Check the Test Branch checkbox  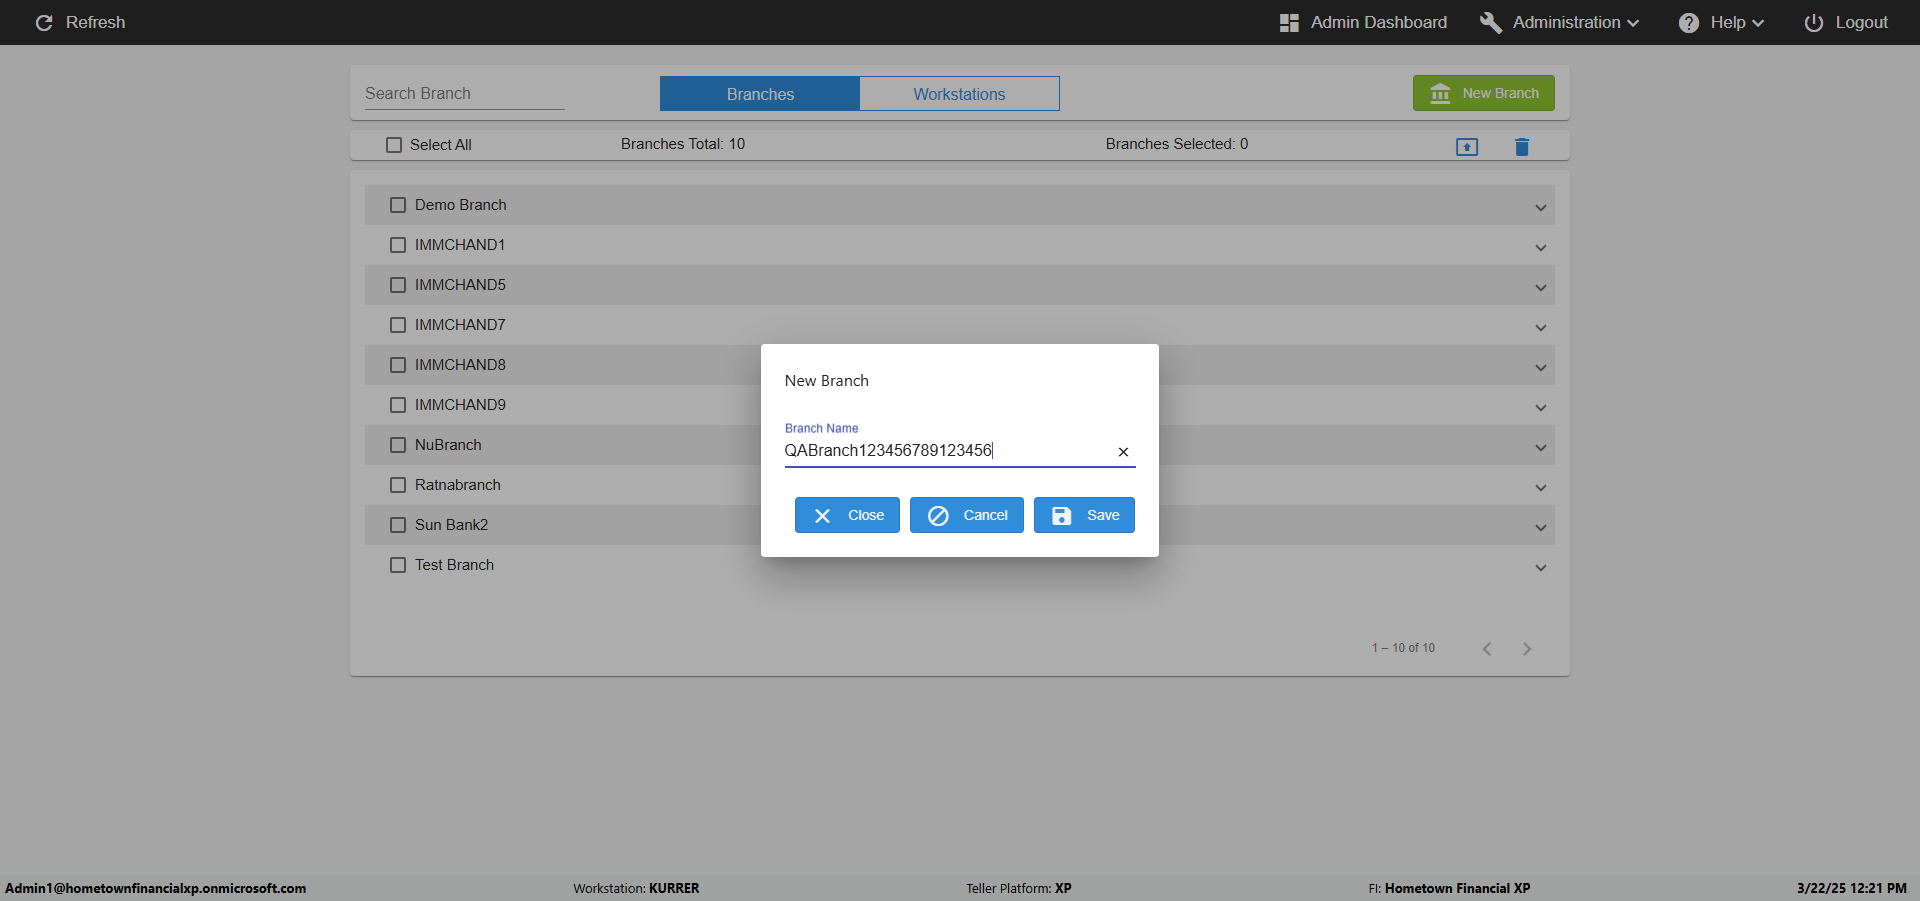398,565
